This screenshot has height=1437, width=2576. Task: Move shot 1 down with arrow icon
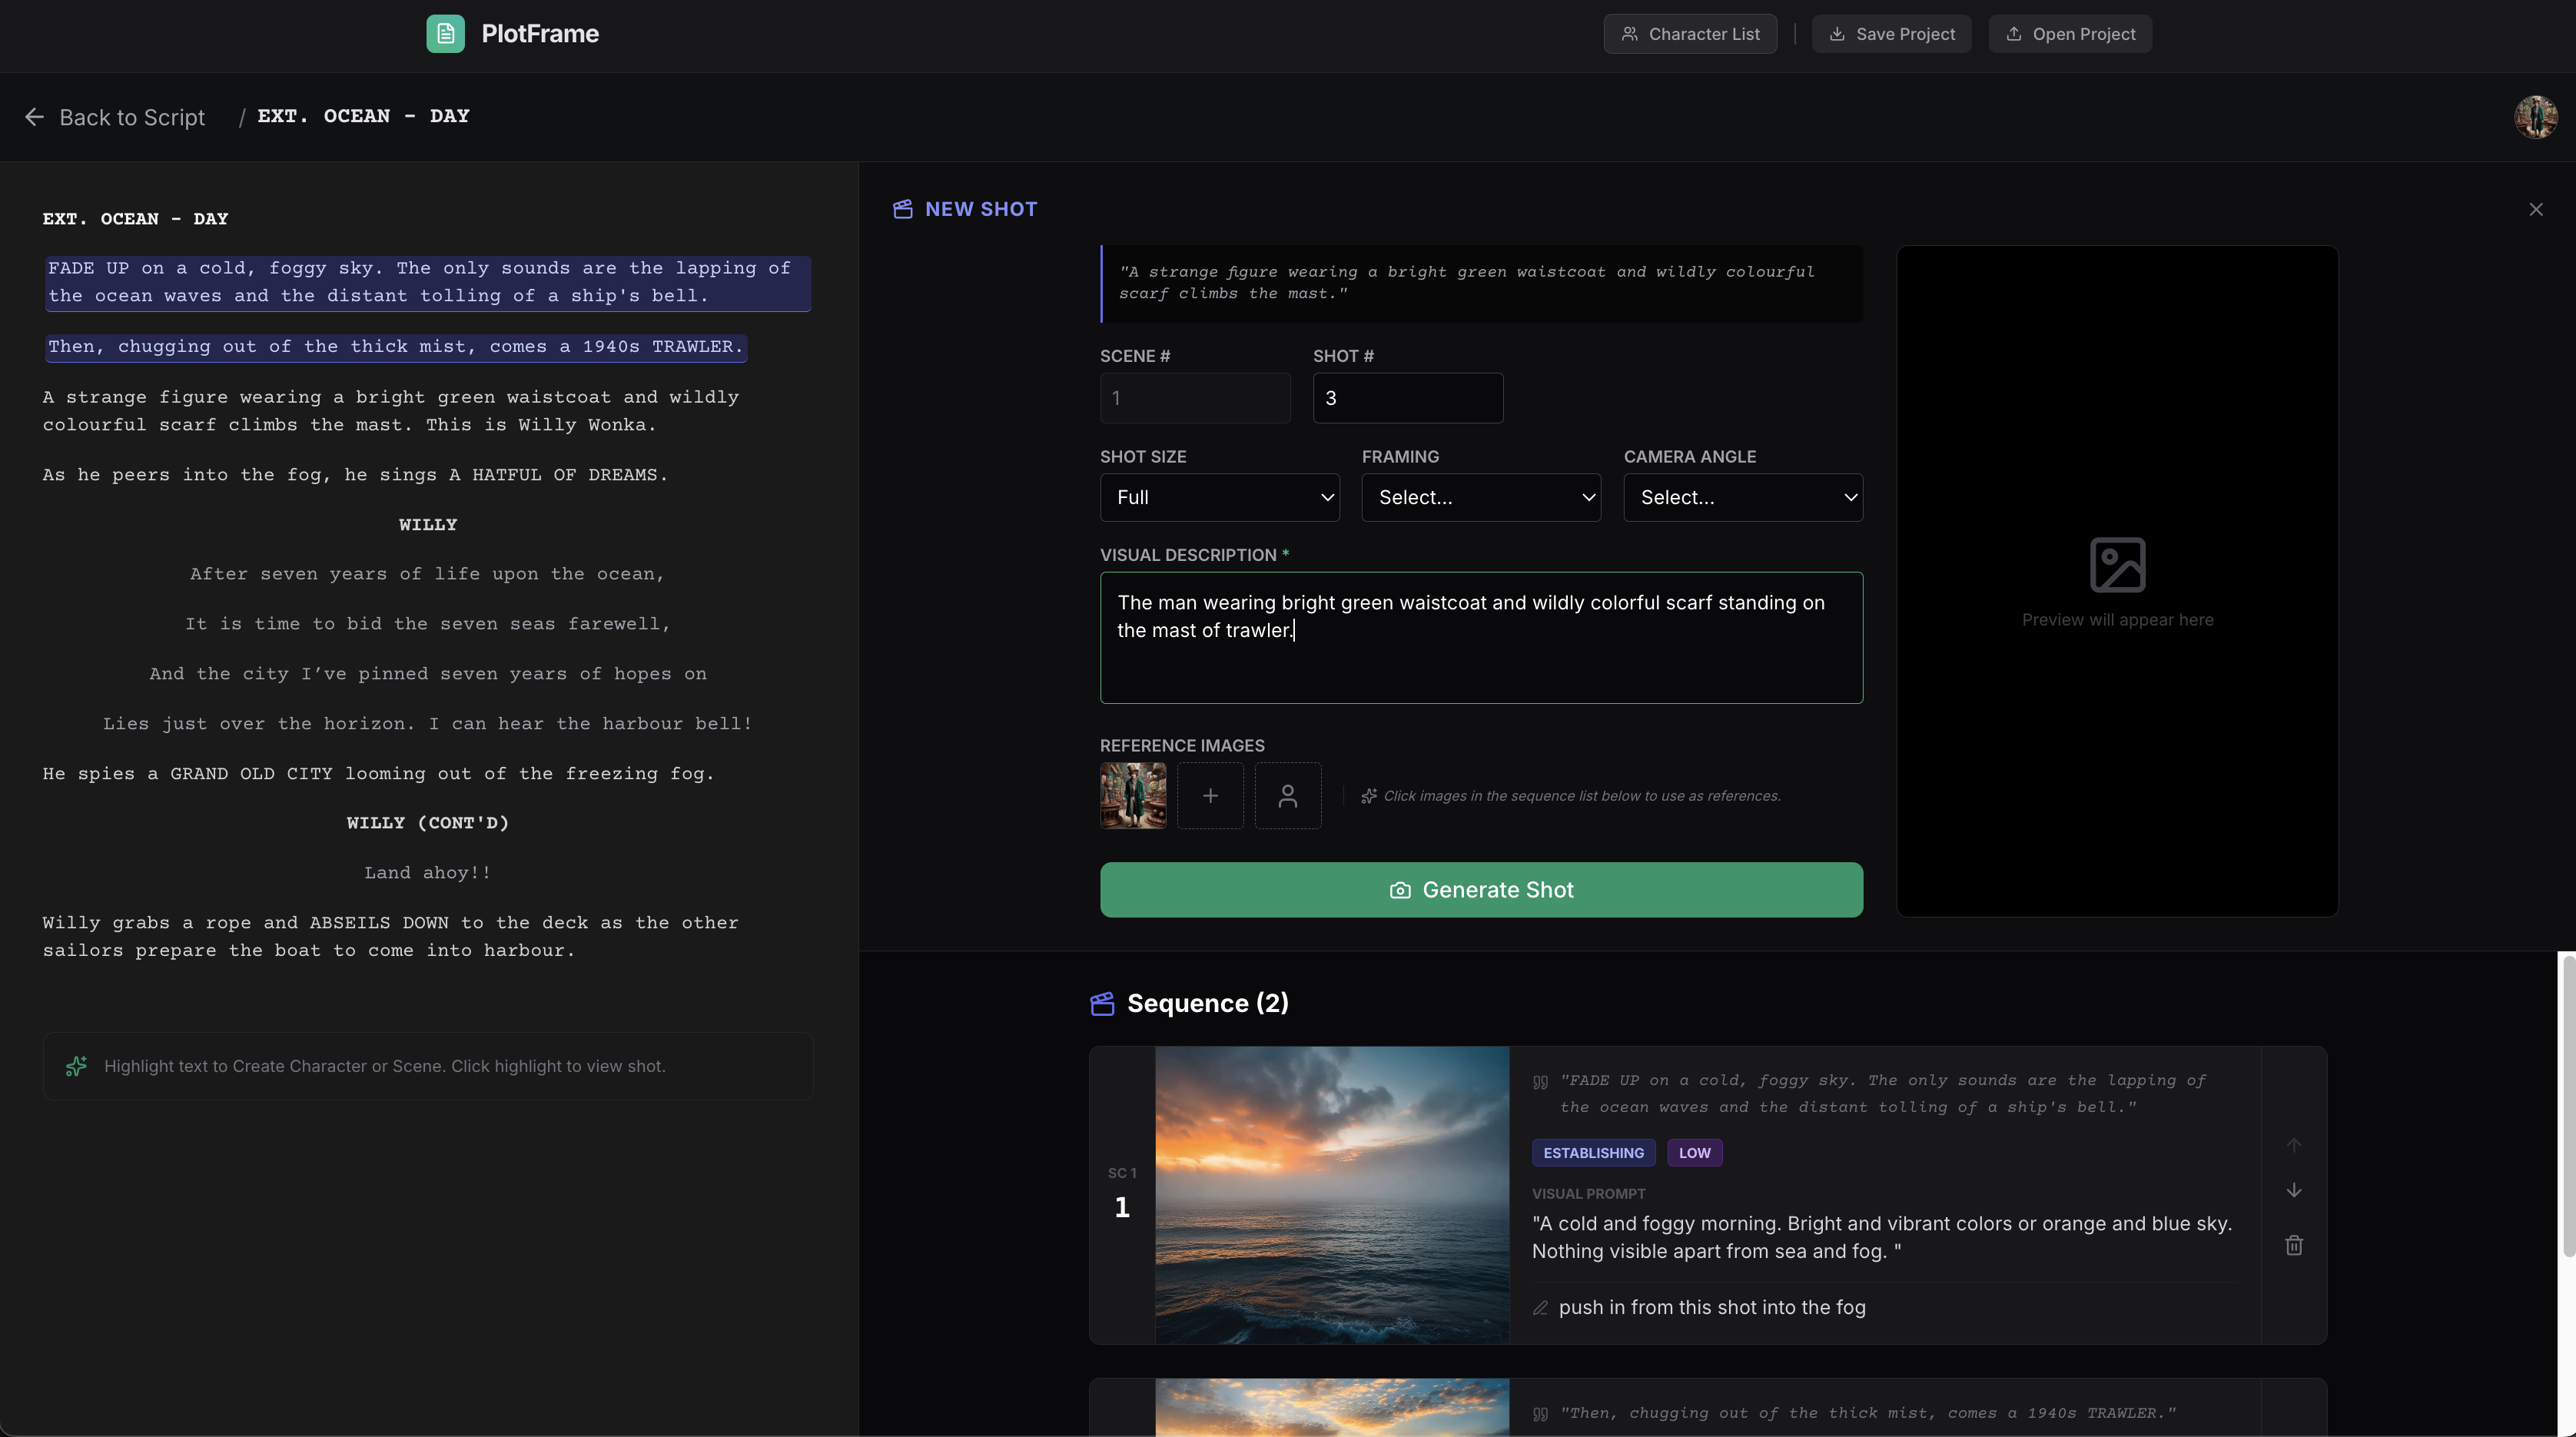click(x=2293, y=1190)
